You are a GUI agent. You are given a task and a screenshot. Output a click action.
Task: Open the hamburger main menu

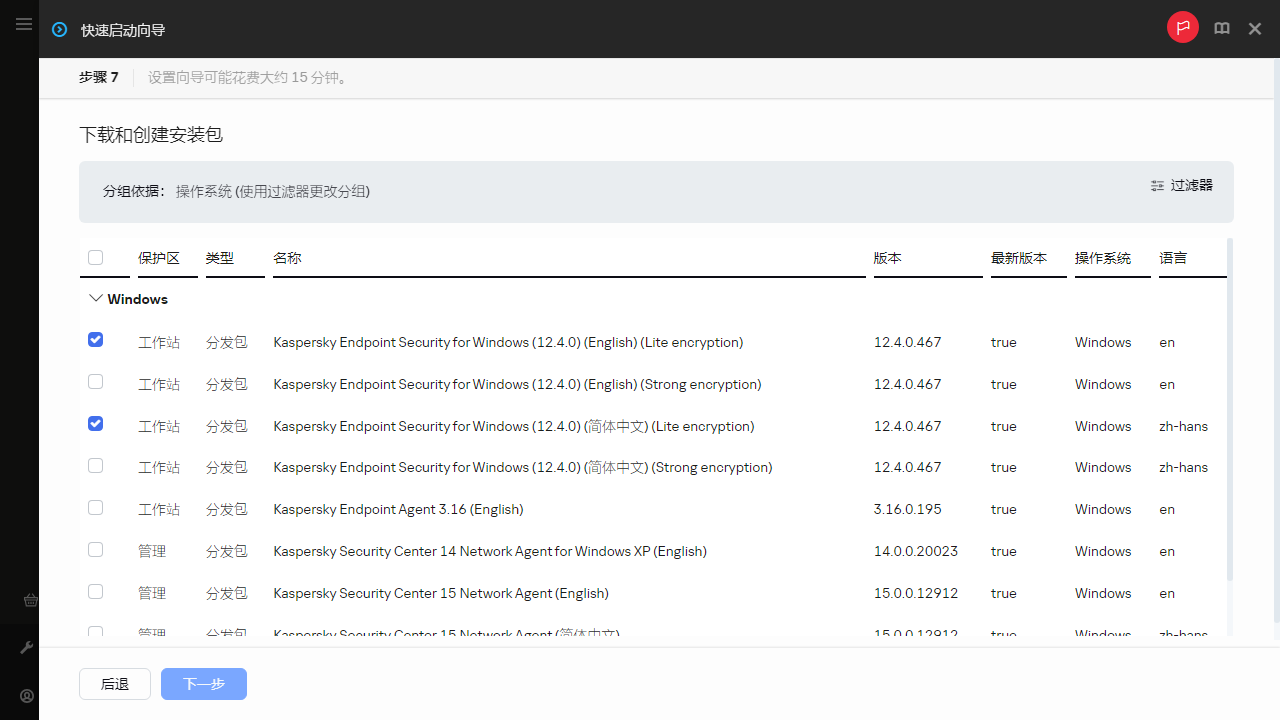tap(24, 24)
